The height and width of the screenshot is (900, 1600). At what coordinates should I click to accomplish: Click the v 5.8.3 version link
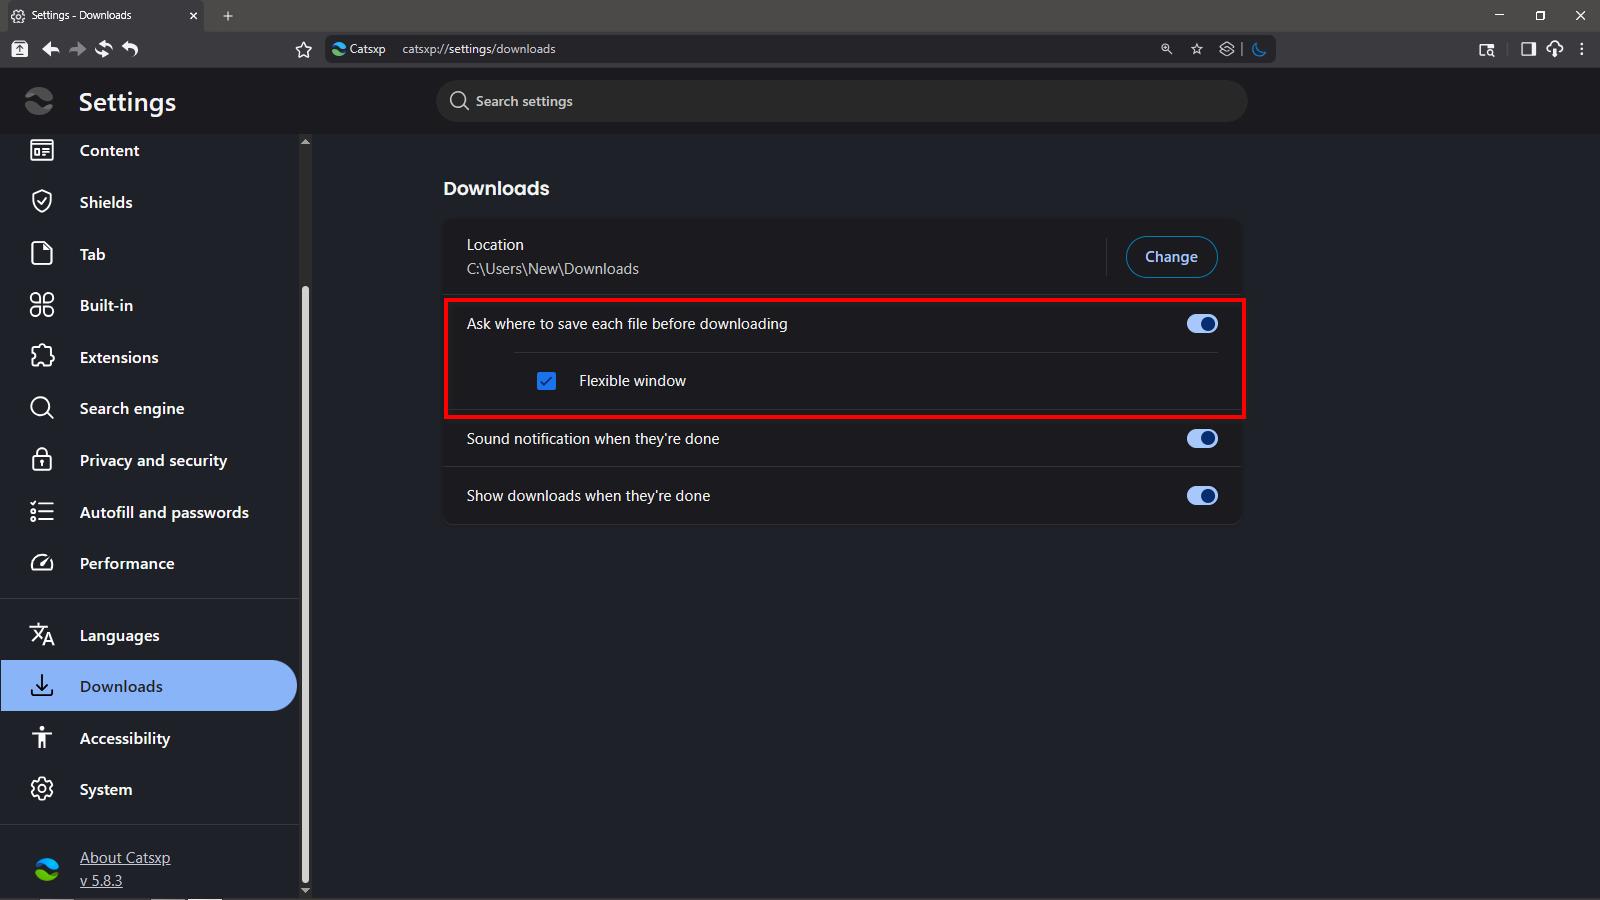(101, 881)
